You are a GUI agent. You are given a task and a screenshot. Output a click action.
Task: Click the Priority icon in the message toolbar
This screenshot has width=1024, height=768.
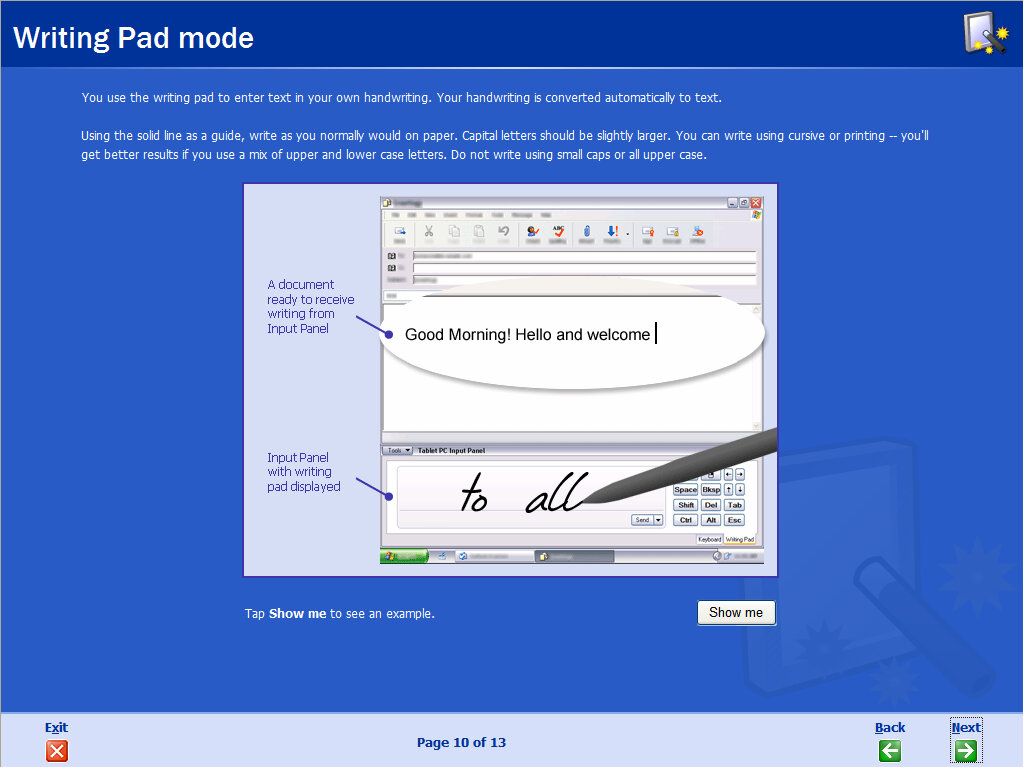611,231
